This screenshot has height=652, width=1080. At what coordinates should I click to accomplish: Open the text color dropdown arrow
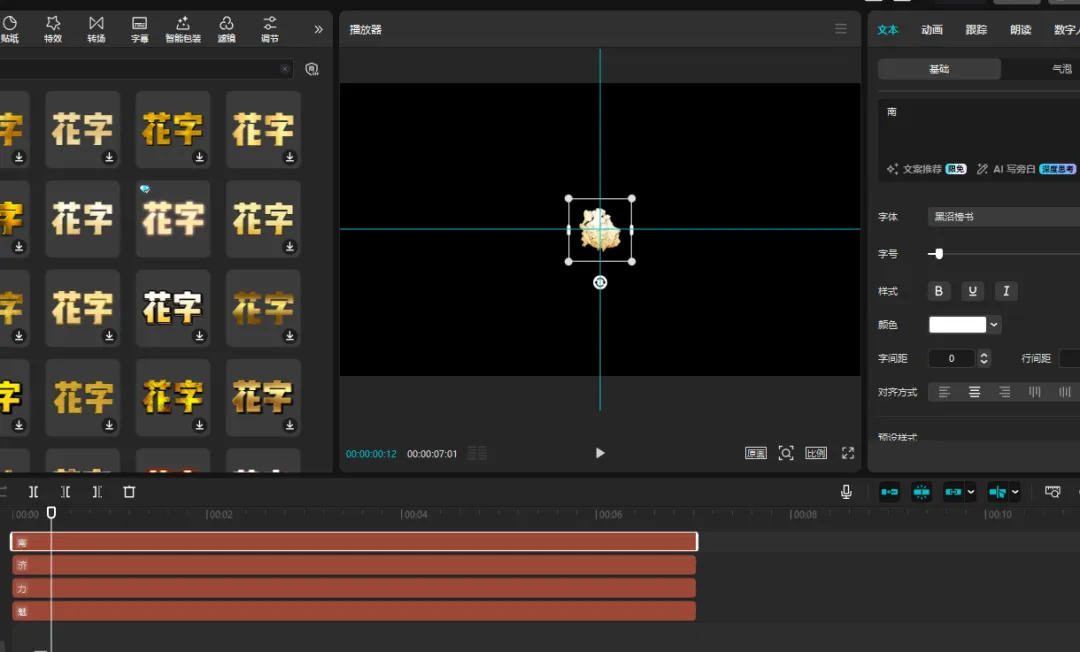[x=994, y=325]
